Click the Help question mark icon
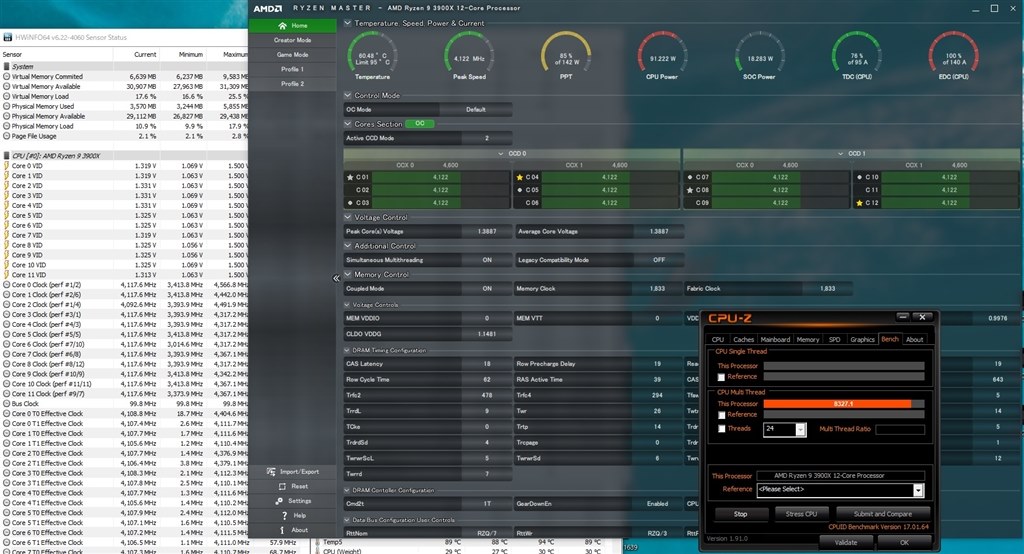Viewport: 1024px width, 554px height. tap(285, 515)
